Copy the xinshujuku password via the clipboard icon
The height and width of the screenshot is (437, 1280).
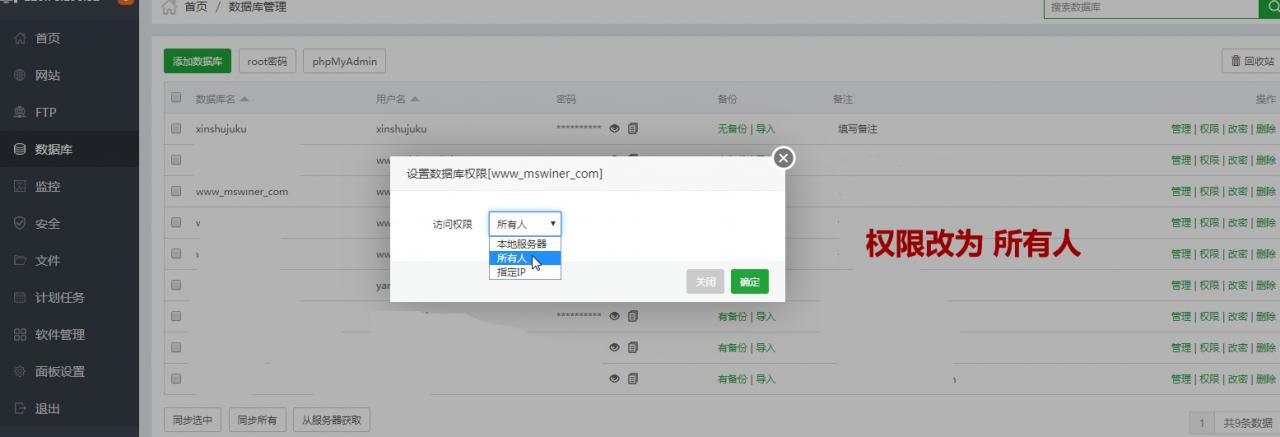pos(633,129)
